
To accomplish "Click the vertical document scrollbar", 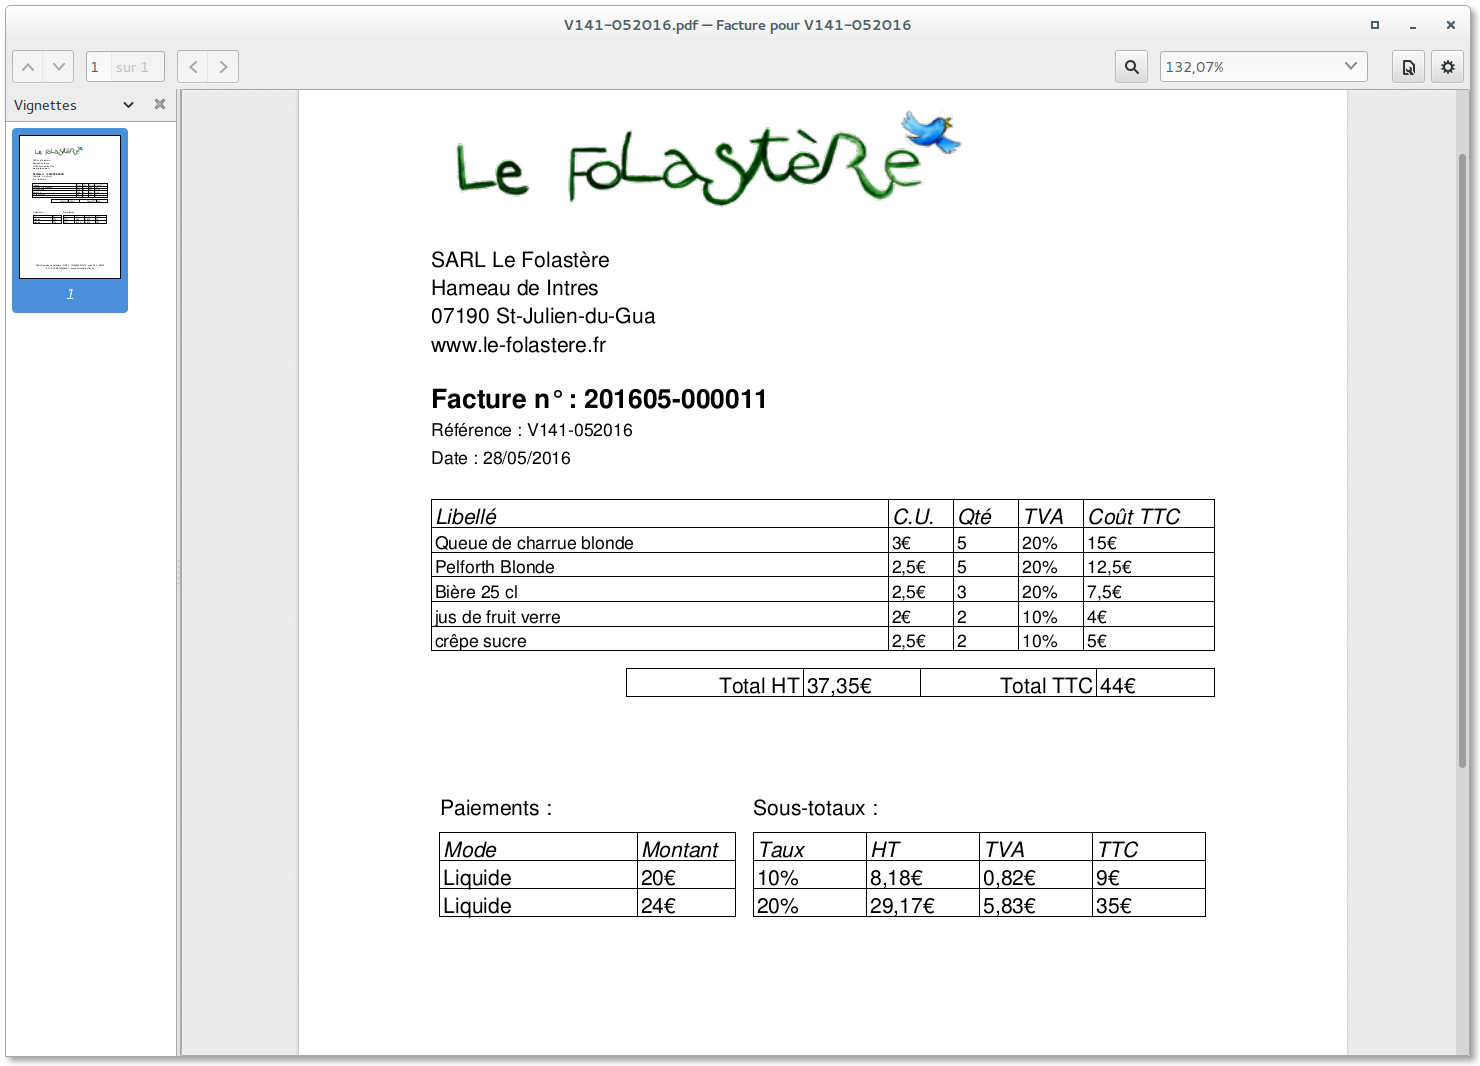I will 1462,460.
